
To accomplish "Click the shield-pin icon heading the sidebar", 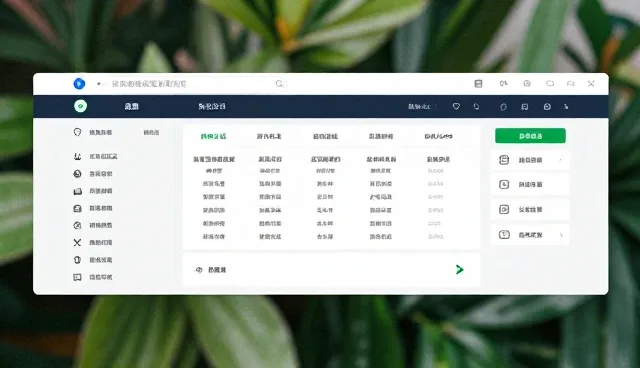I will [x=78, y=132].
